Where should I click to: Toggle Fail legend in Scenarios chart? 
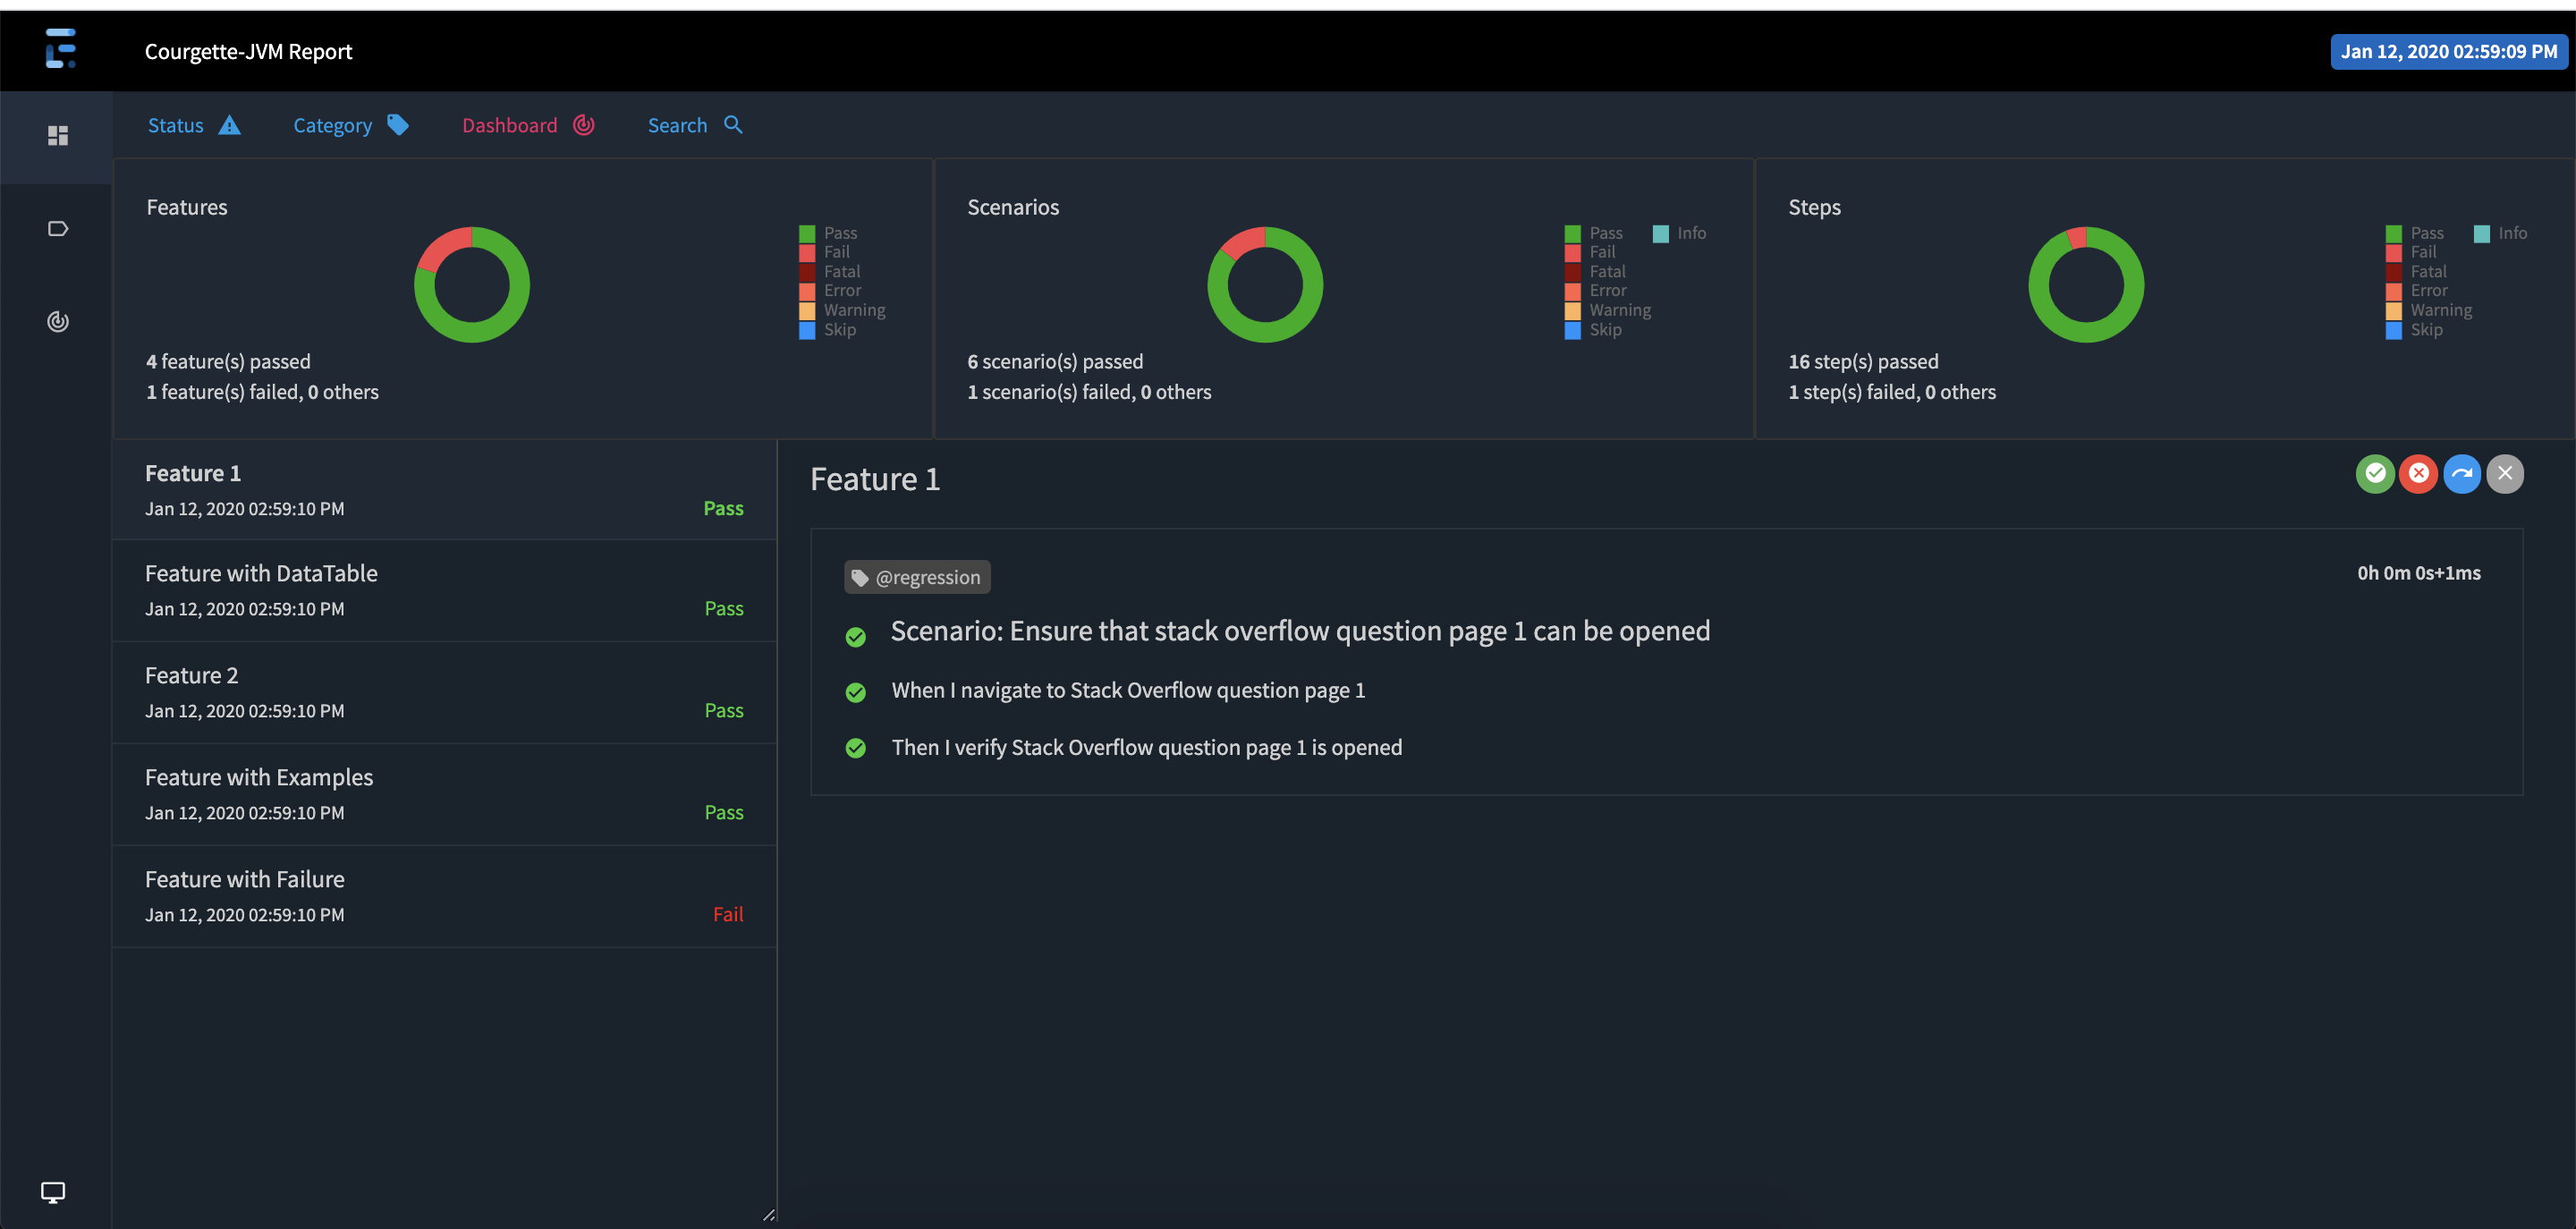tap(1601, 252)
